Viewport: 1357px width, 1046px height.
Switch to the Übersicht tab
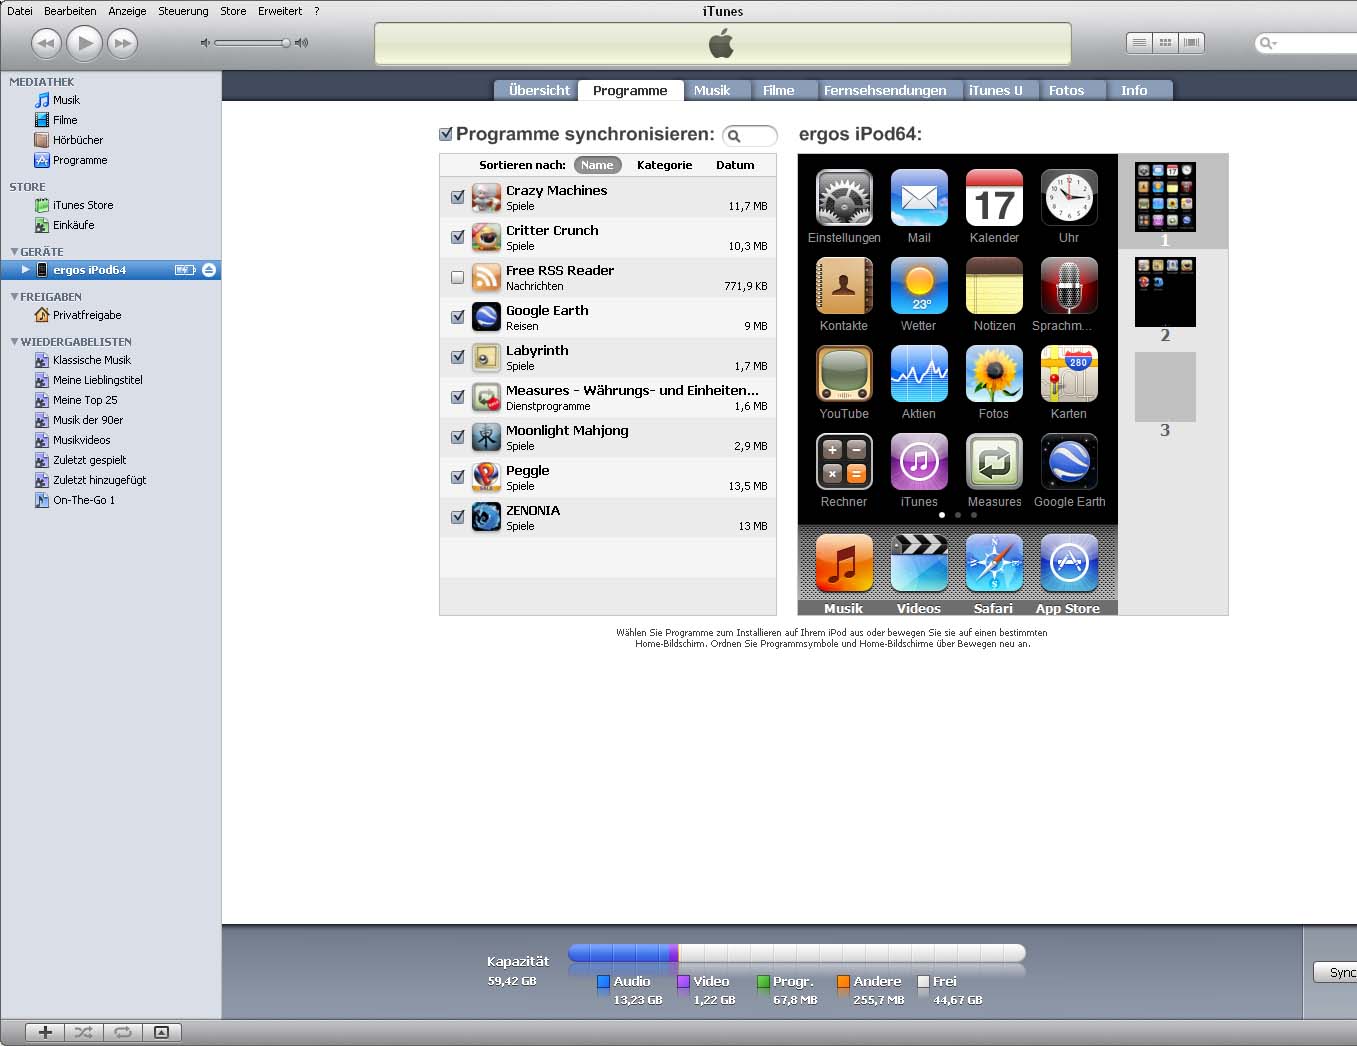pos(538,90)
